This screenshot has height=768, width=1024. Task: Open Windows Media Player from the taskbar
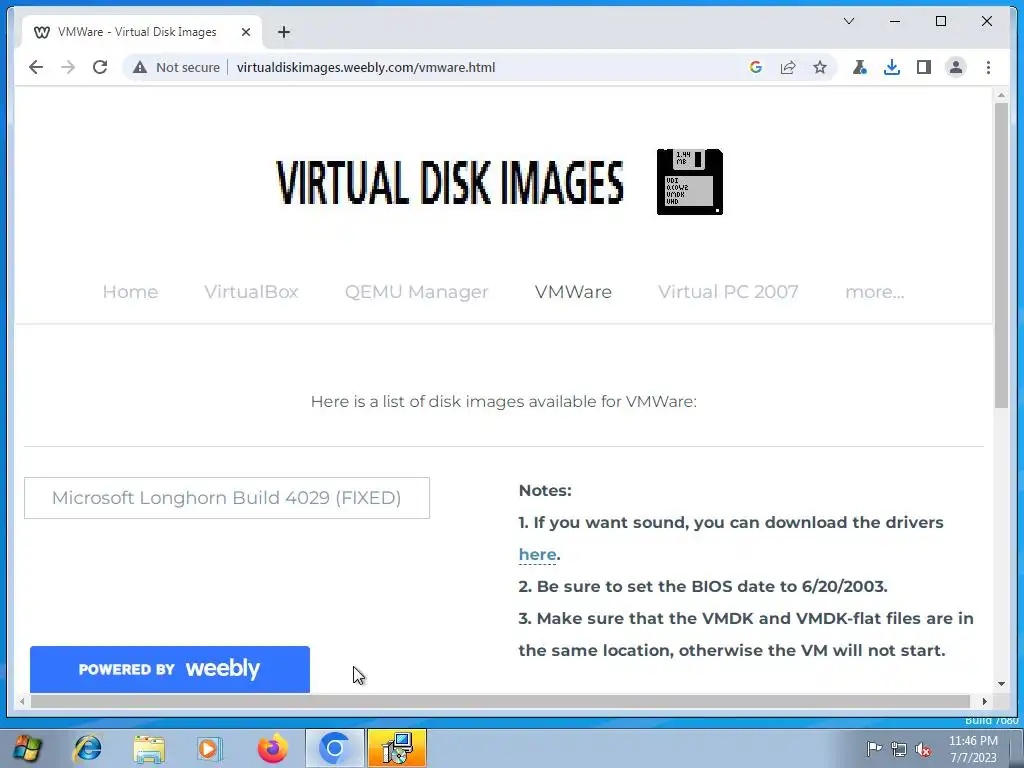tap(210, 748)
